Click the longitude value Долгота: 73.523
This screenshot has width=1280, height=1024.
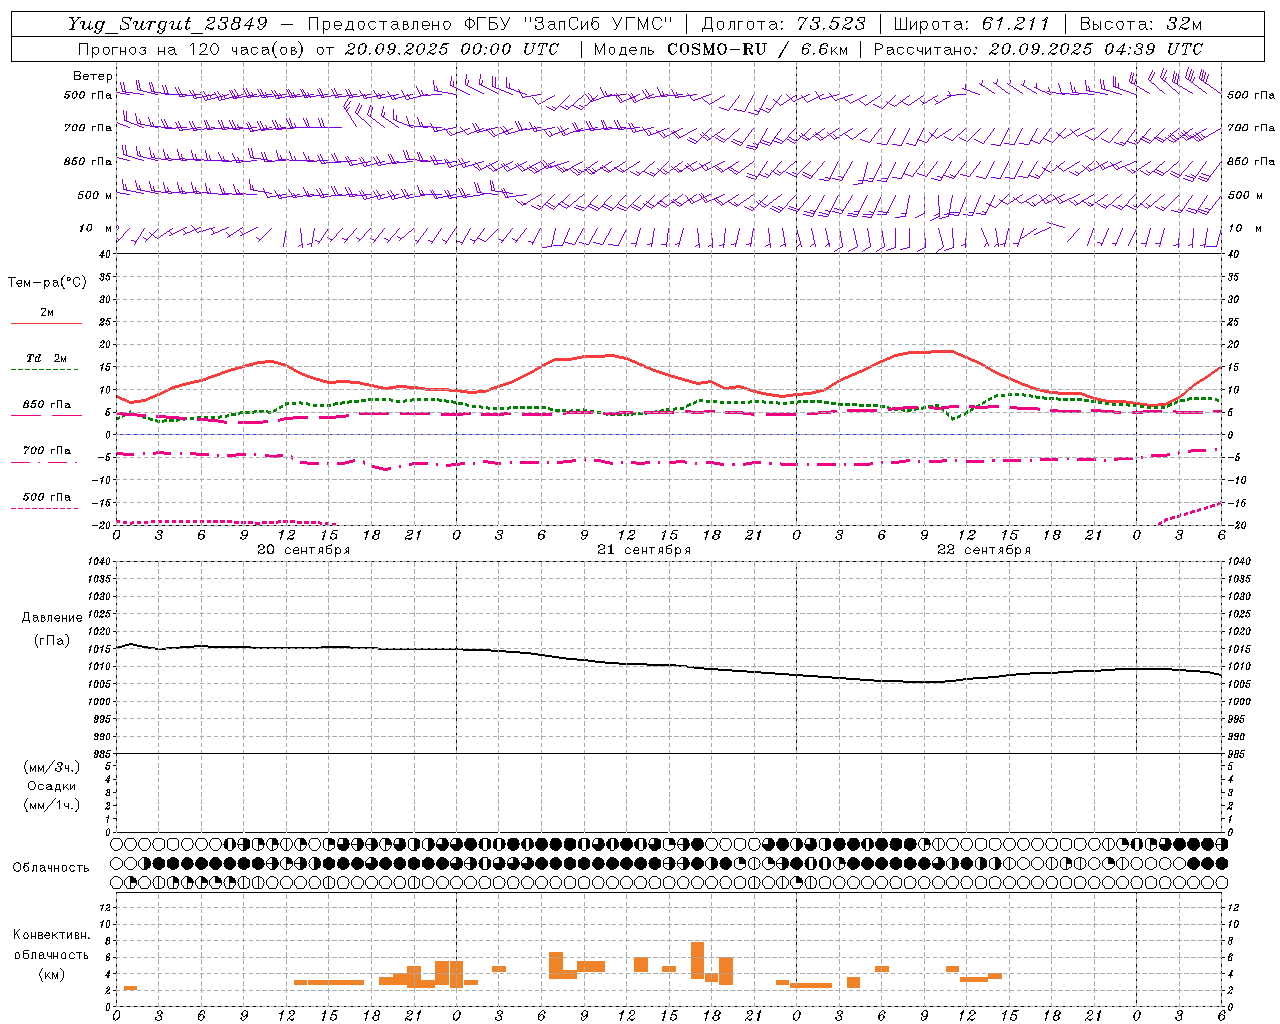(783, 24)
